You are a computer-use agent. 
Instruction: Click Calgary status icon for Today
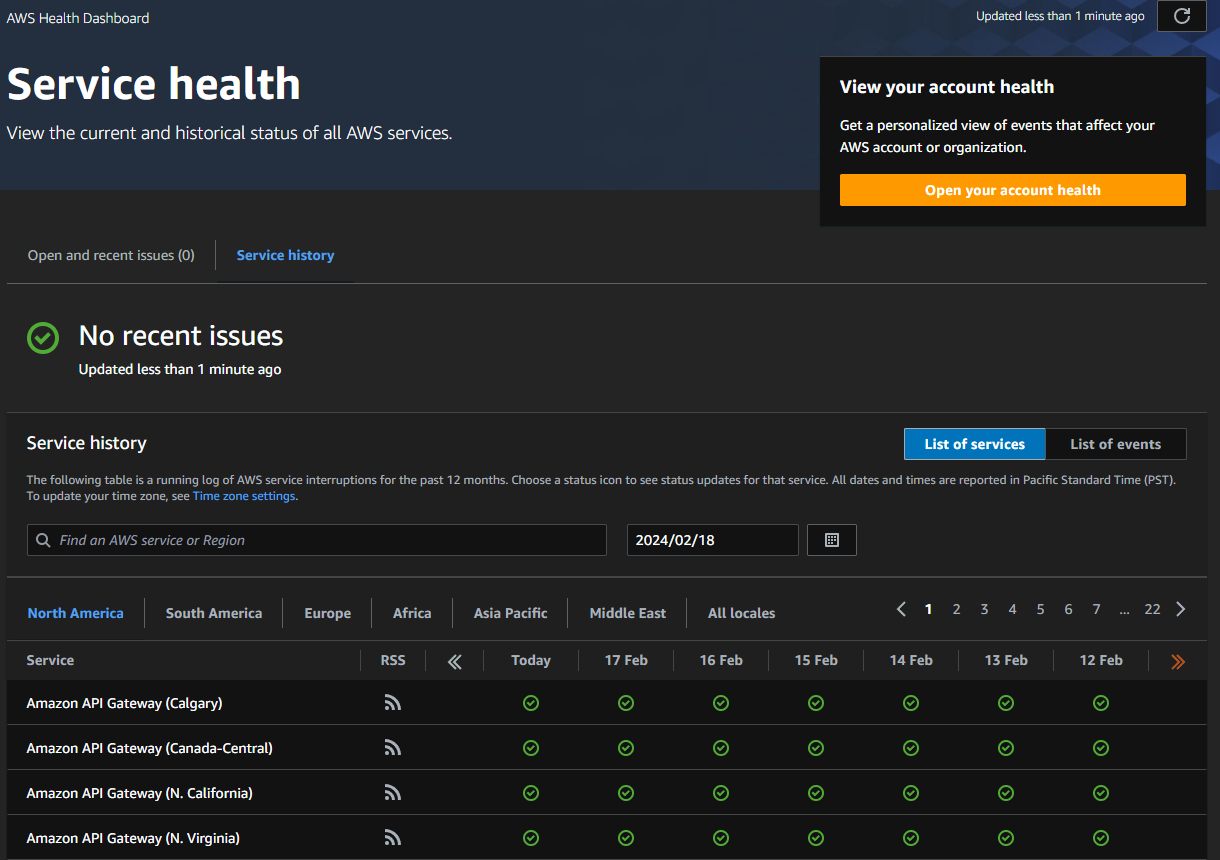tap(531, 703)
